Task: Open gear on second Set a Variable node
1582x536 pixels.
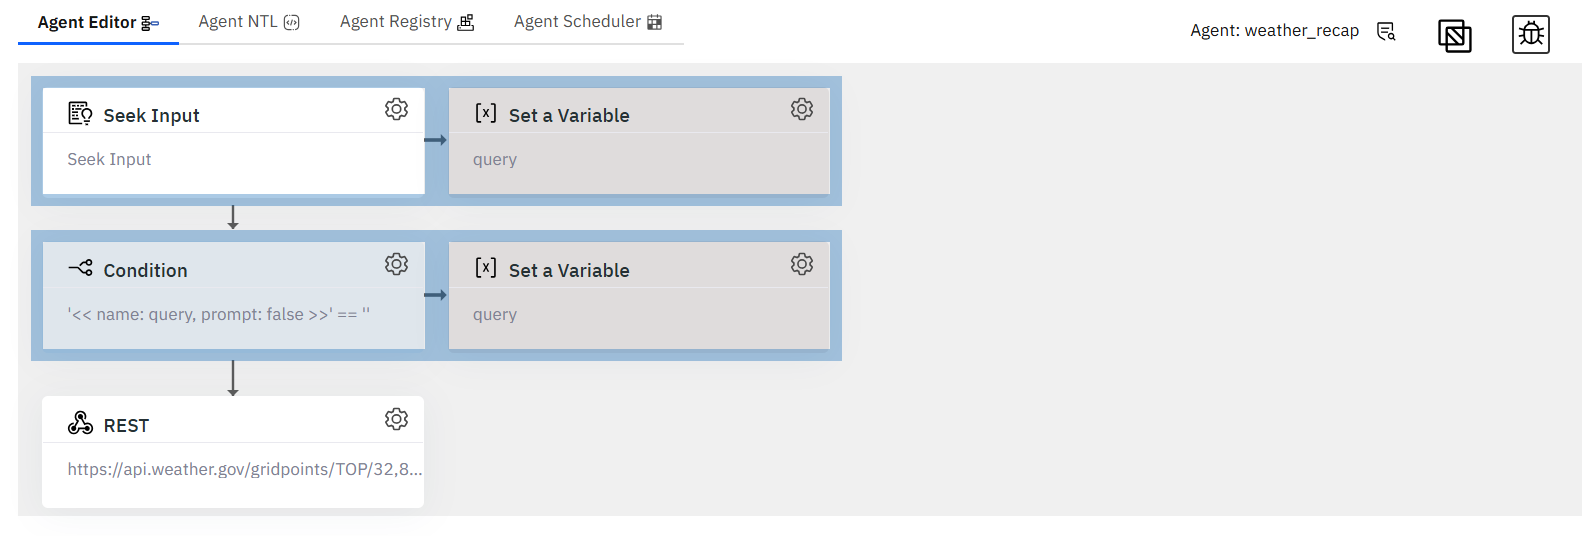Action: [802, 264]
